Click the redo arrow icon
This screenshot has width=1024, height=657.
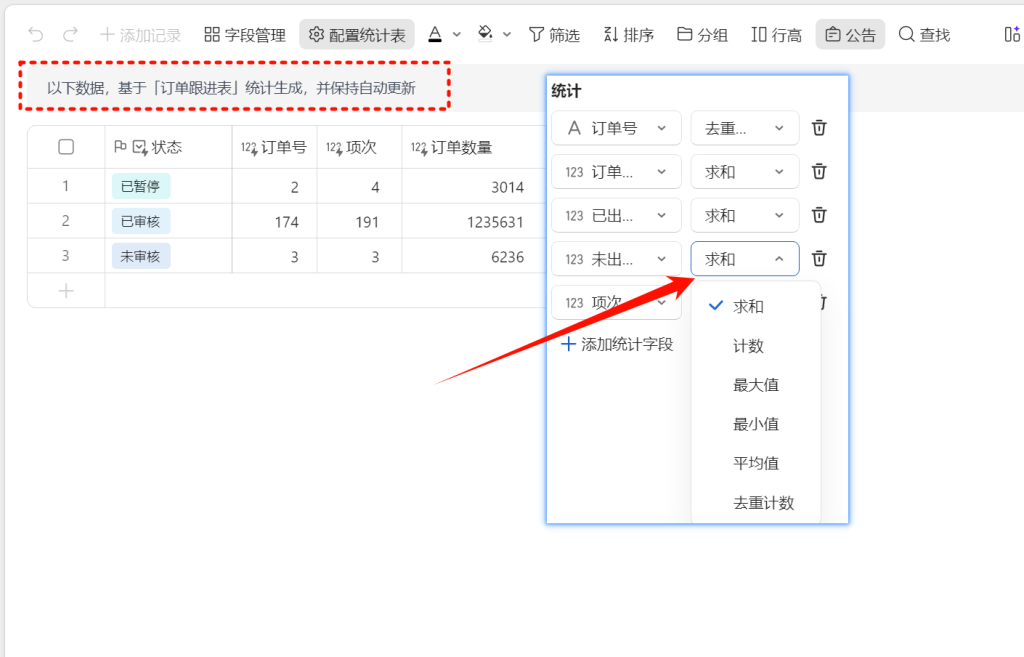71,35
